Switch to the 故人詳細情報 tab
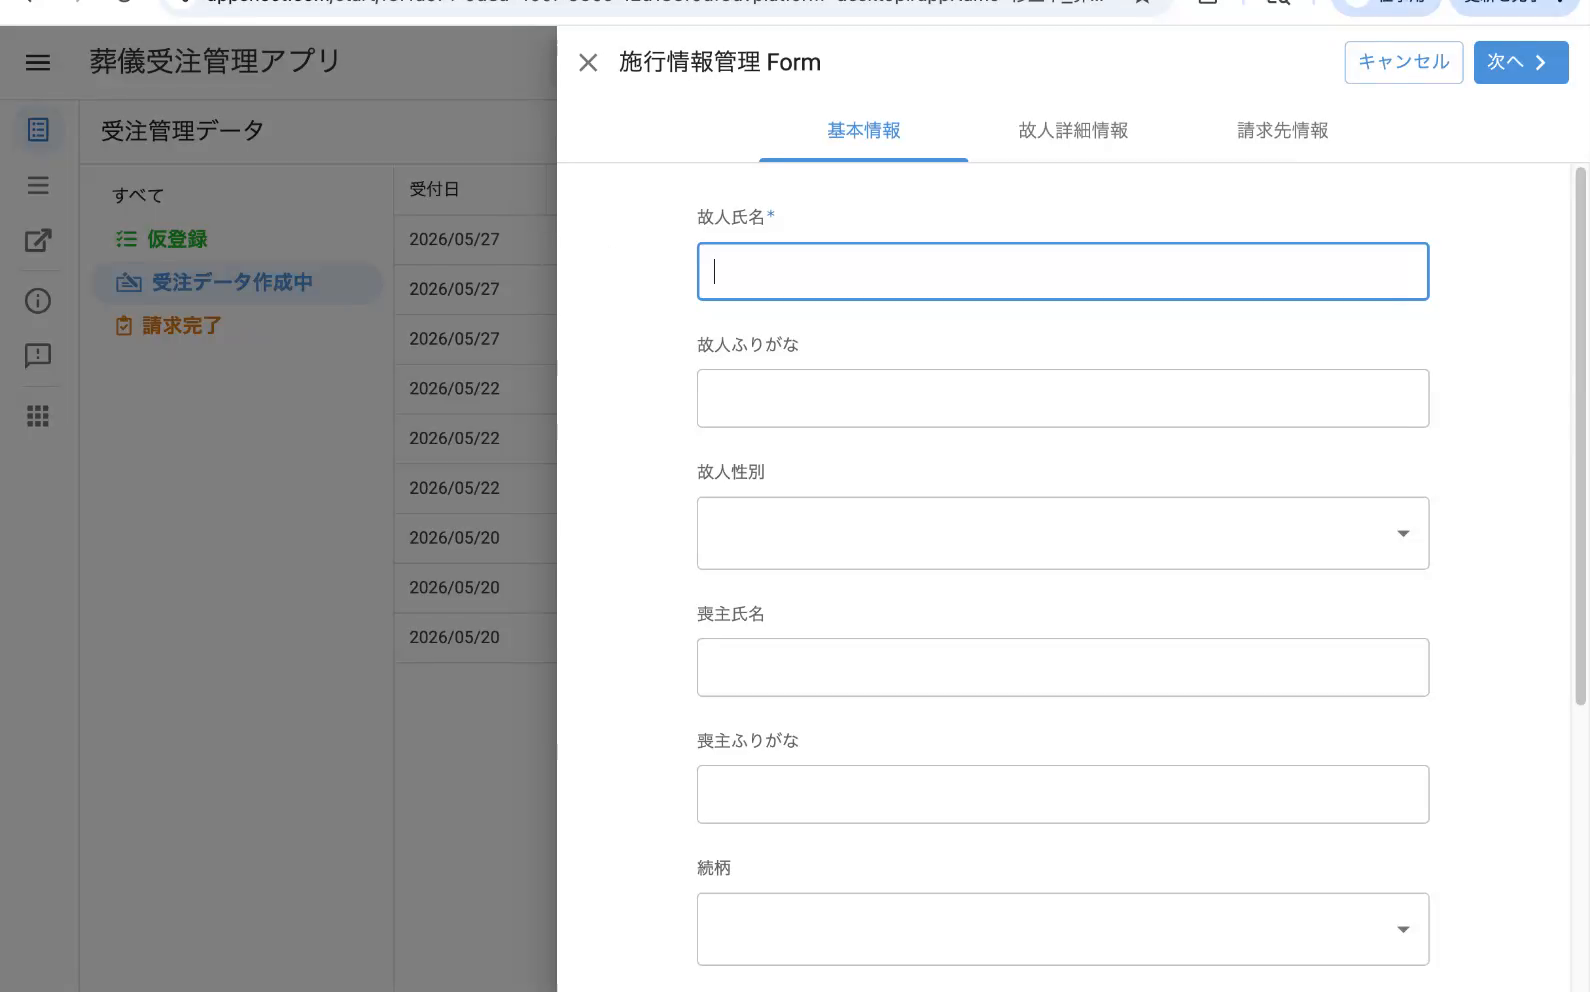Screen dimensions: 1590x992 click(x=1073, y=130)
